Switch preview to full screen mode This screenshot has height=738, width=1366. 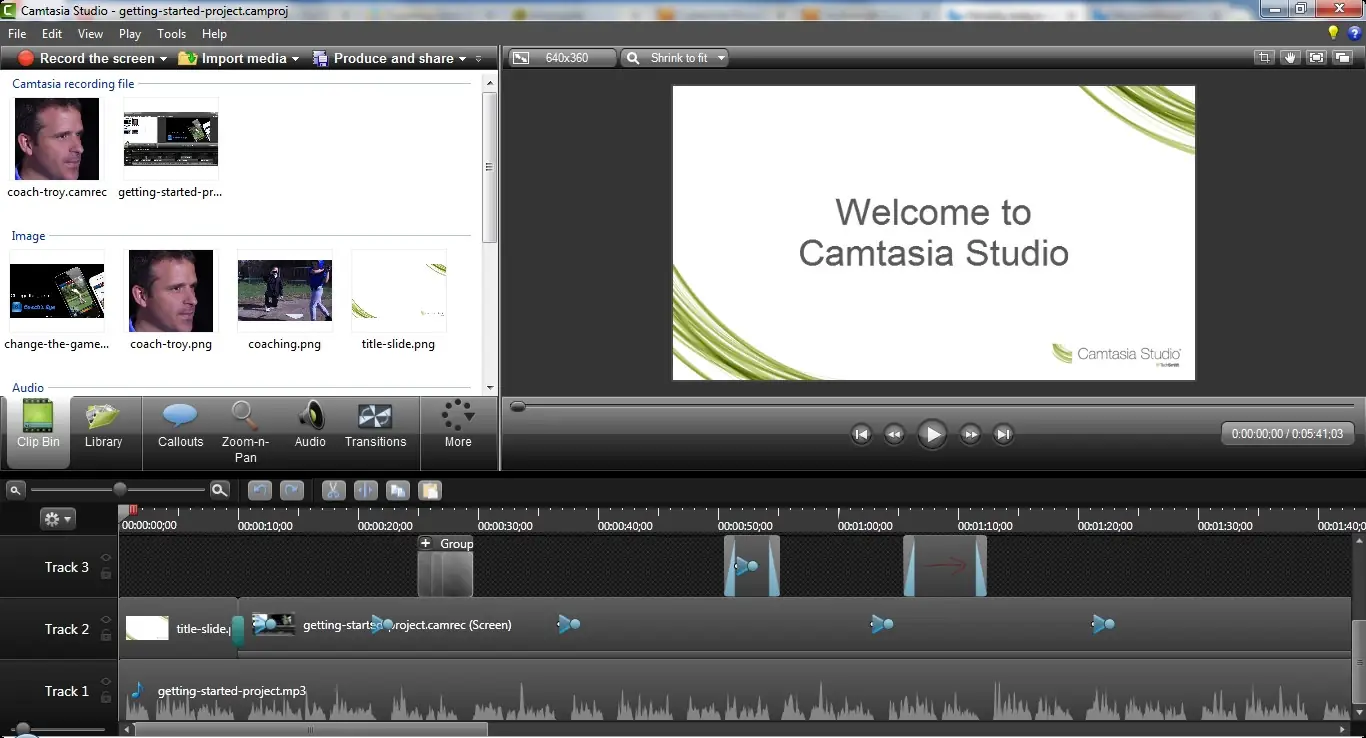click(x=1316, y=58)
